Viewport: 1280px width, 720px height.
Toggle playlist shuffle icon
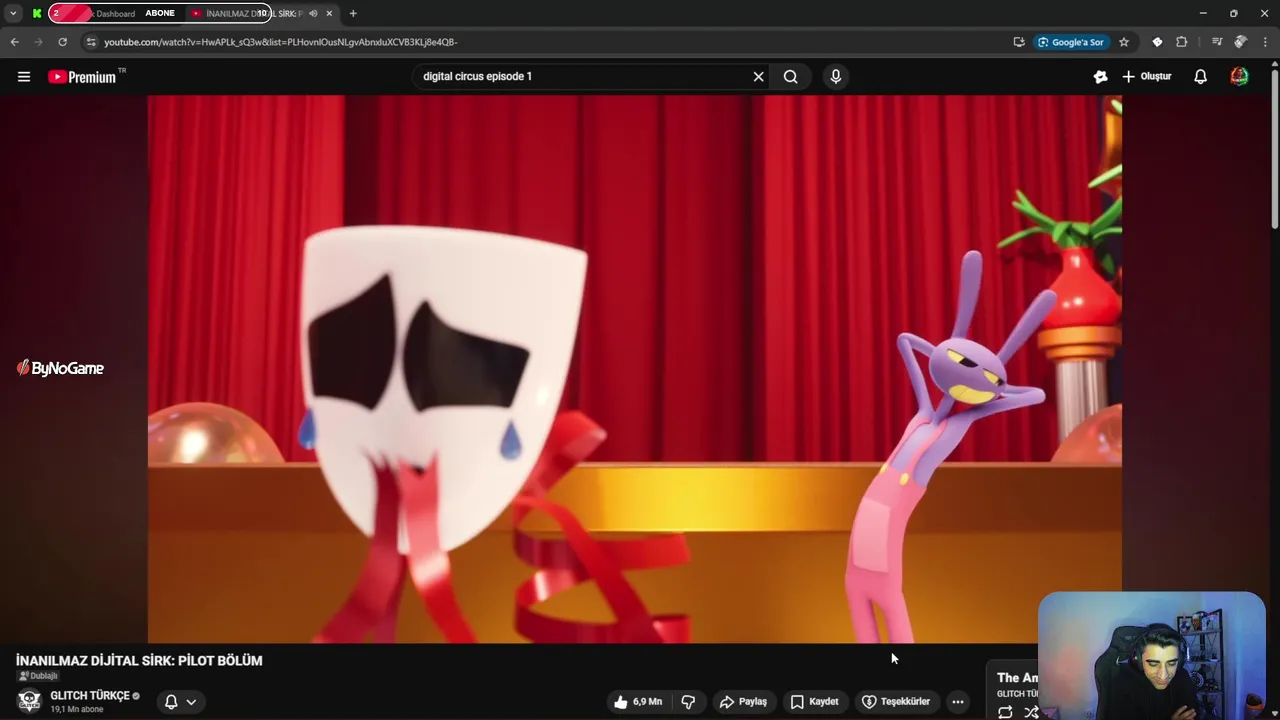[1031, 712]
